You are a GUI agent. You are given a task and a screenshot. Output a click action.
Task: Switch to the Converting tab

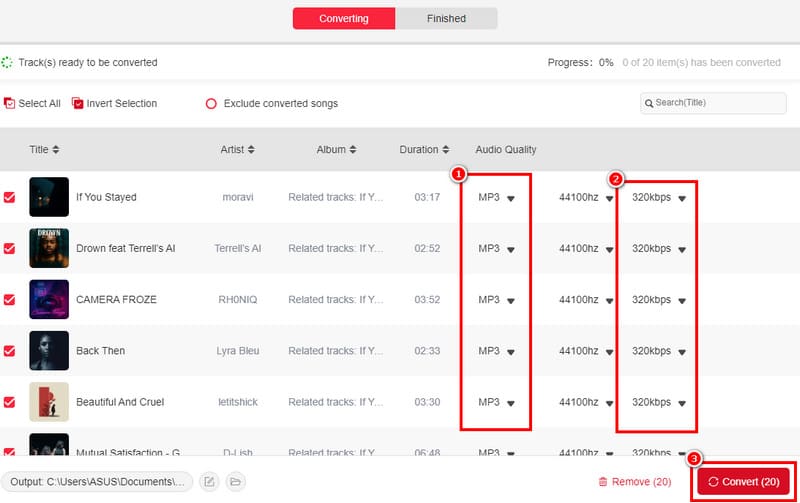tap(344, 18)
